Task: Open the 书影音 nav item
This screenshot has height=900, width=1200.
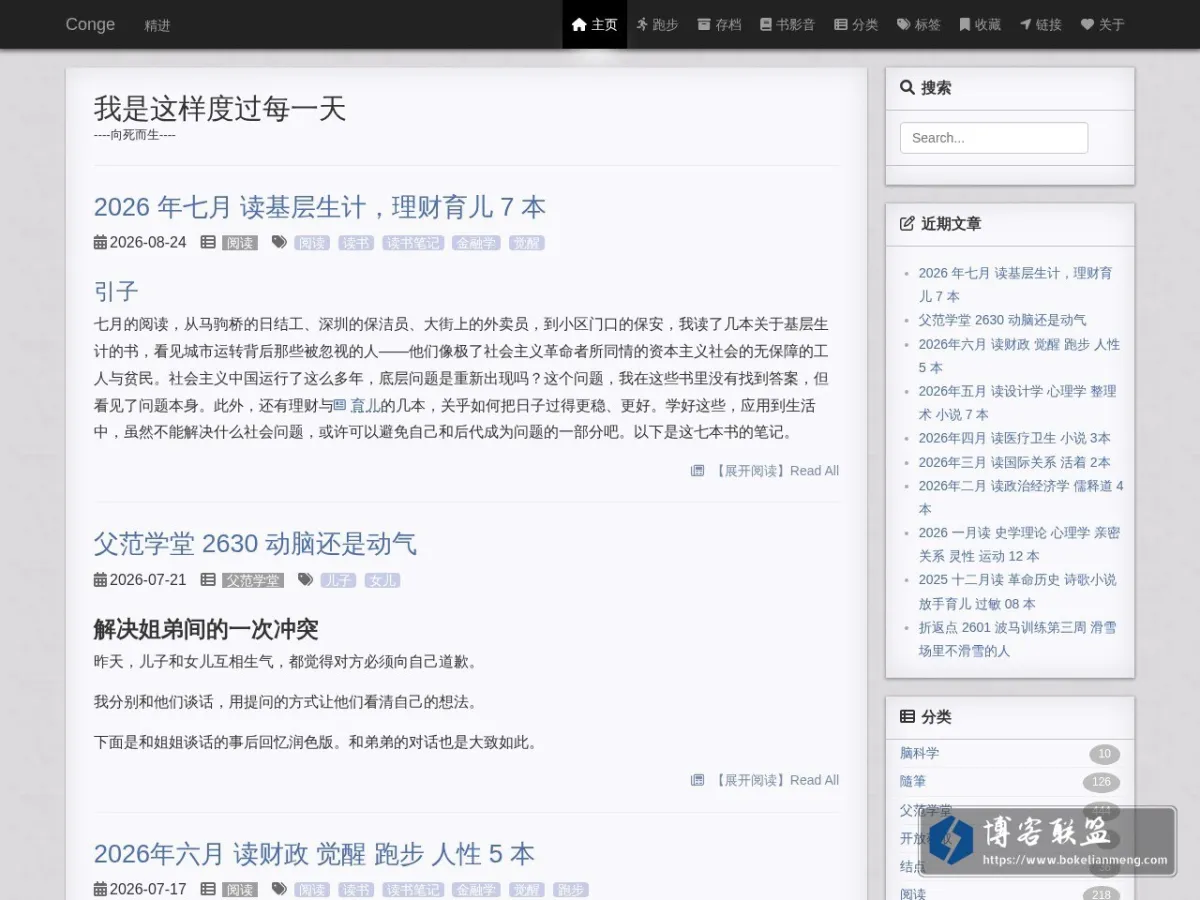Action: (x=788, y=24)
